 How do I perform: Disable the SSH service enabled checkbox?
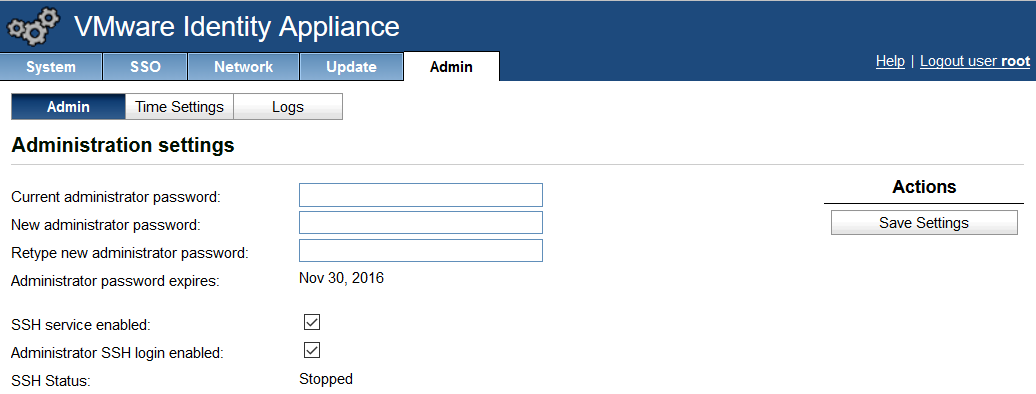click(x=312, y=322)
